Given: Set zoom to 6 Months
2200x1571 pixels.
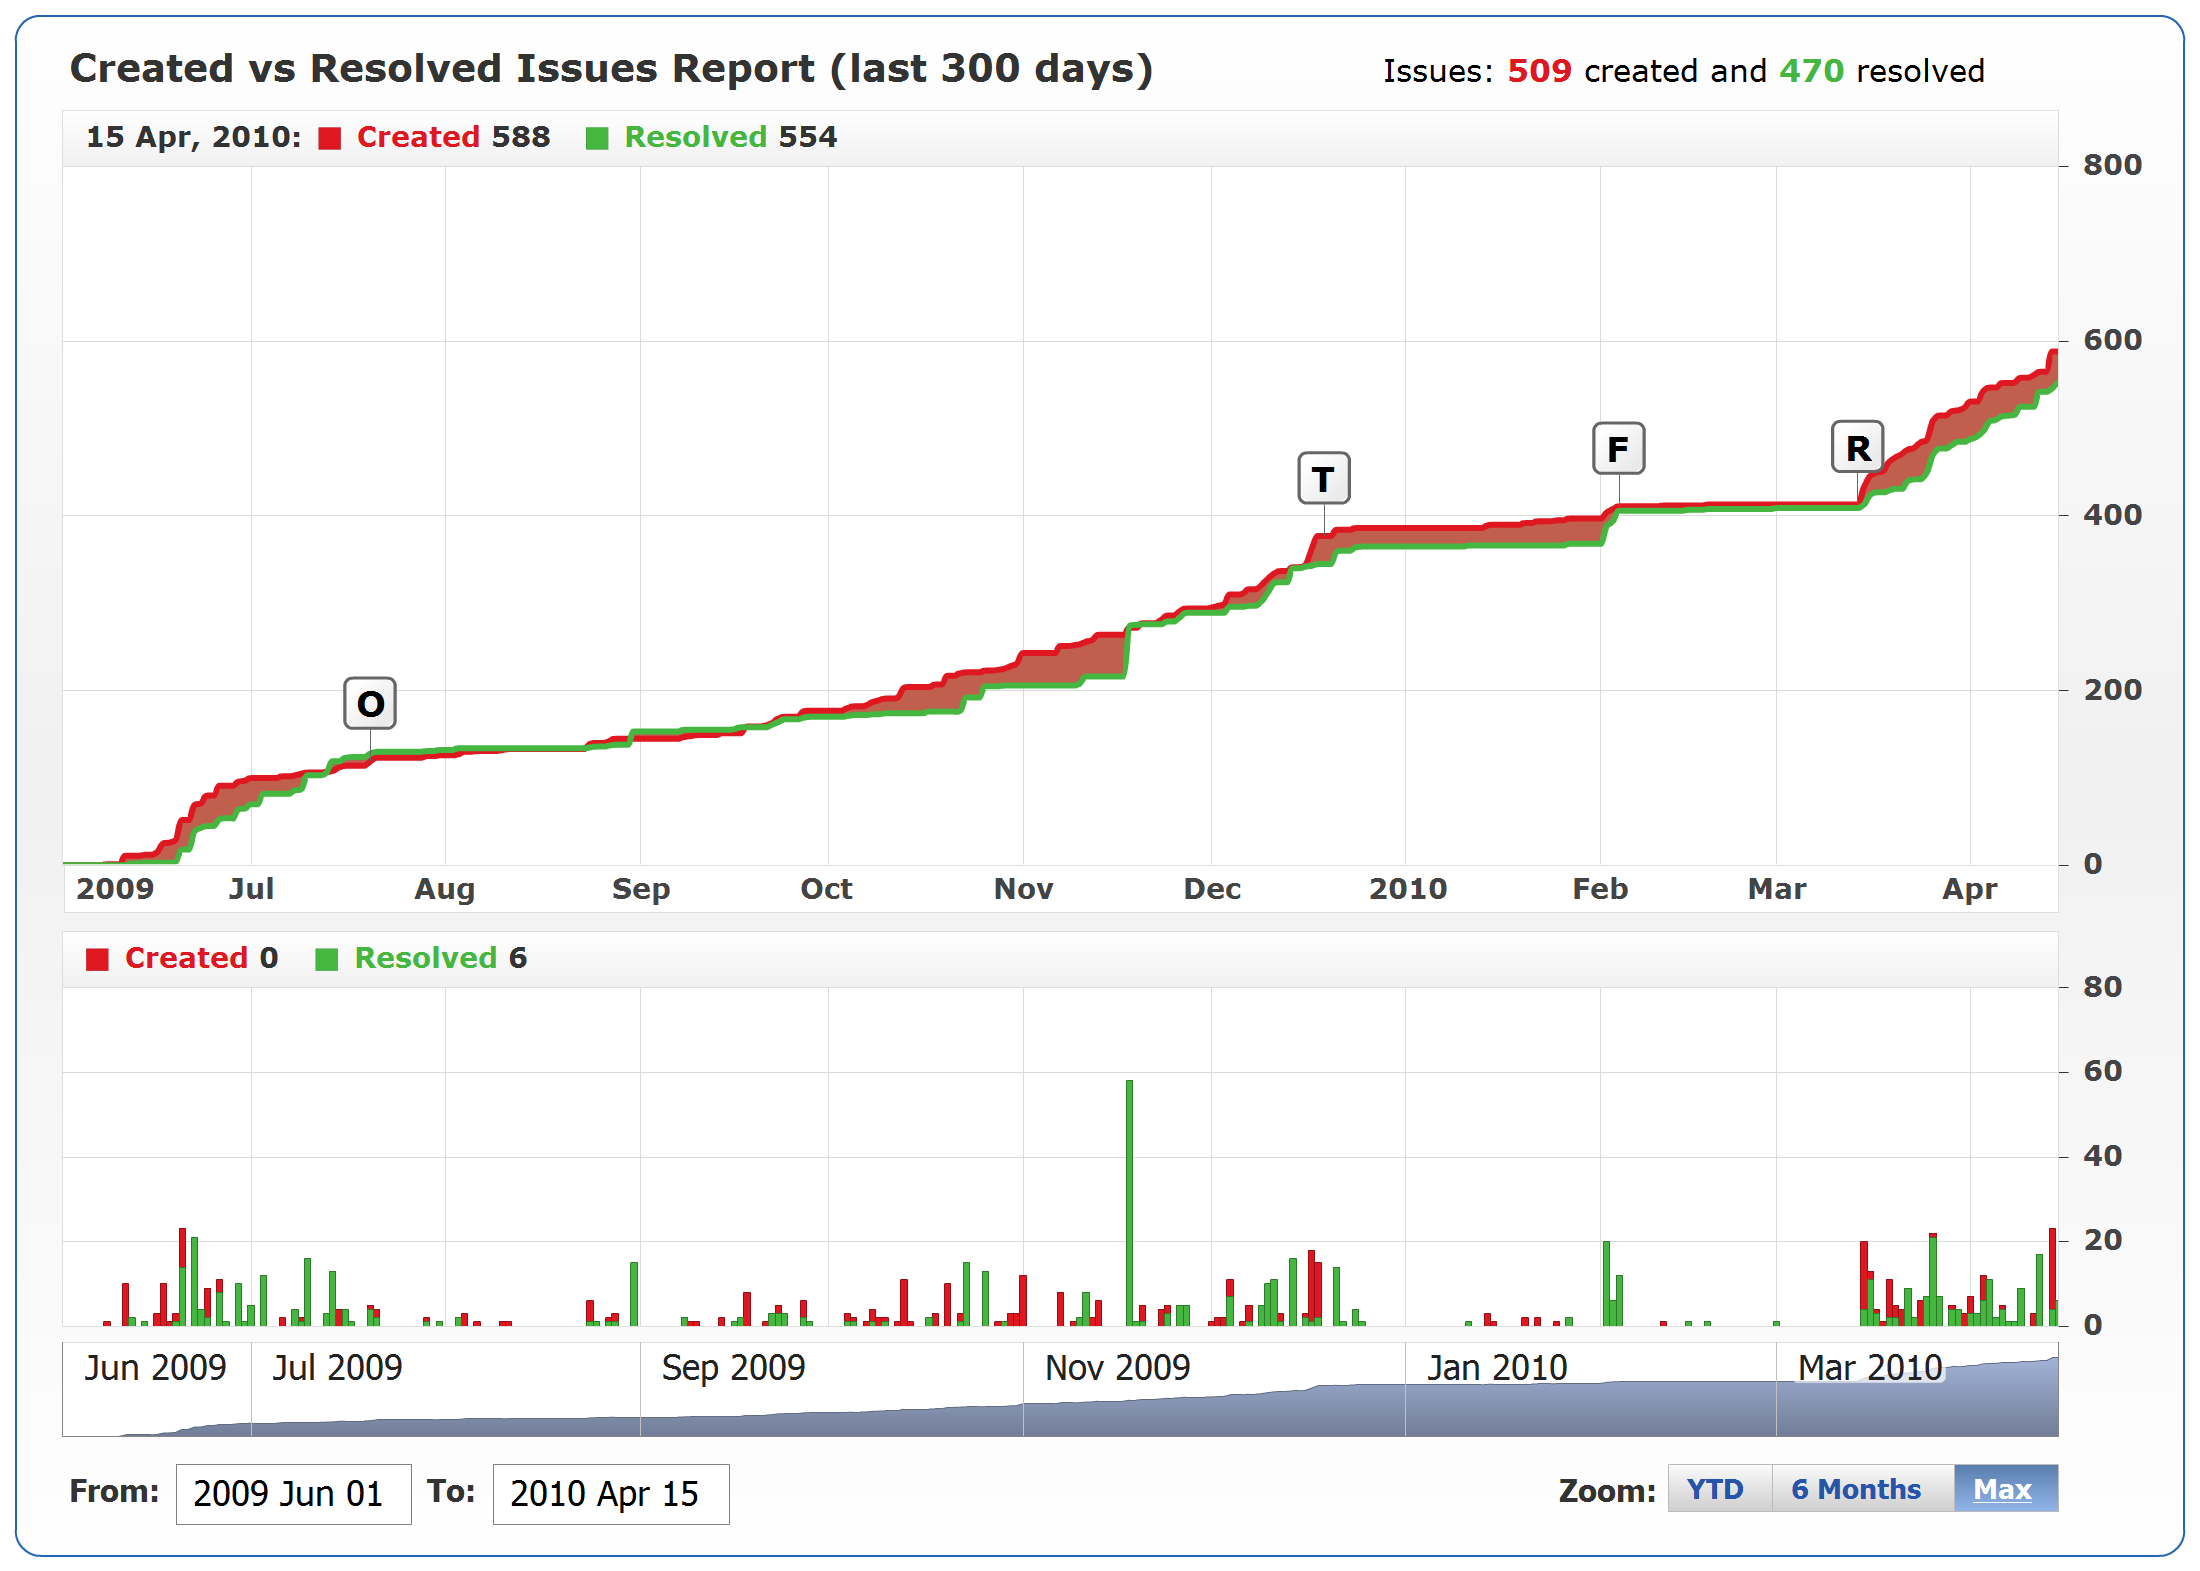Looking at the screenshot, I should [1856, 1489].
